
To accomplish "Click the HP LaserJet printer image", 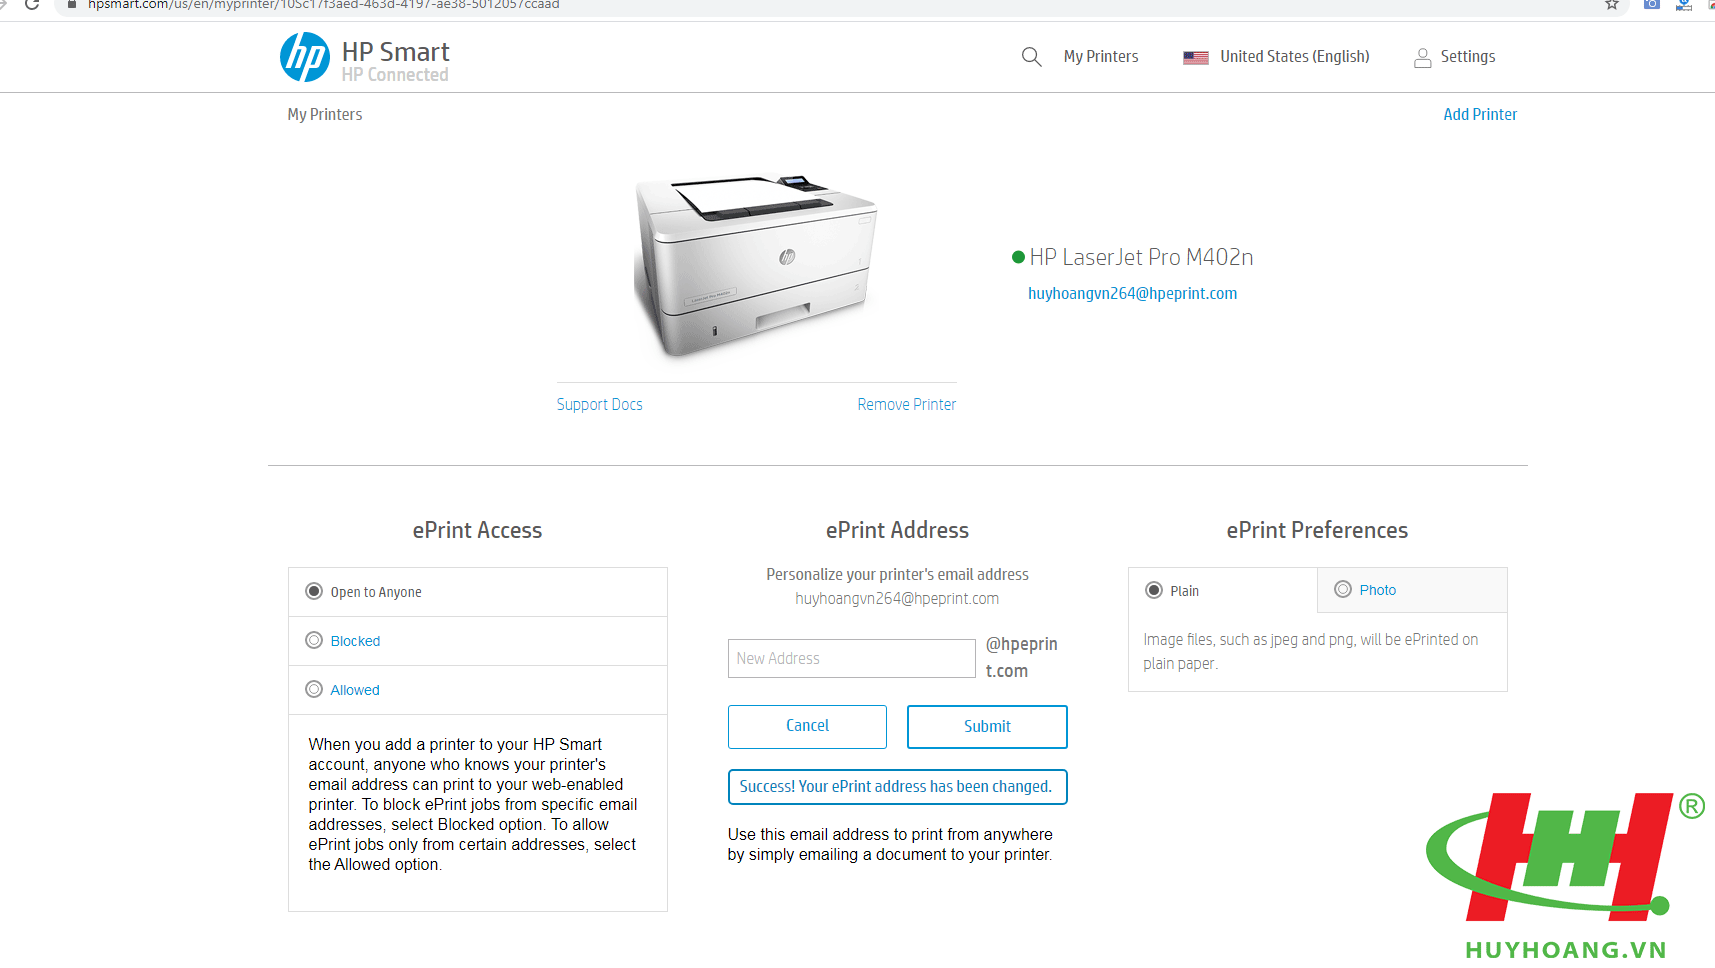I will (x=756, y=265).
